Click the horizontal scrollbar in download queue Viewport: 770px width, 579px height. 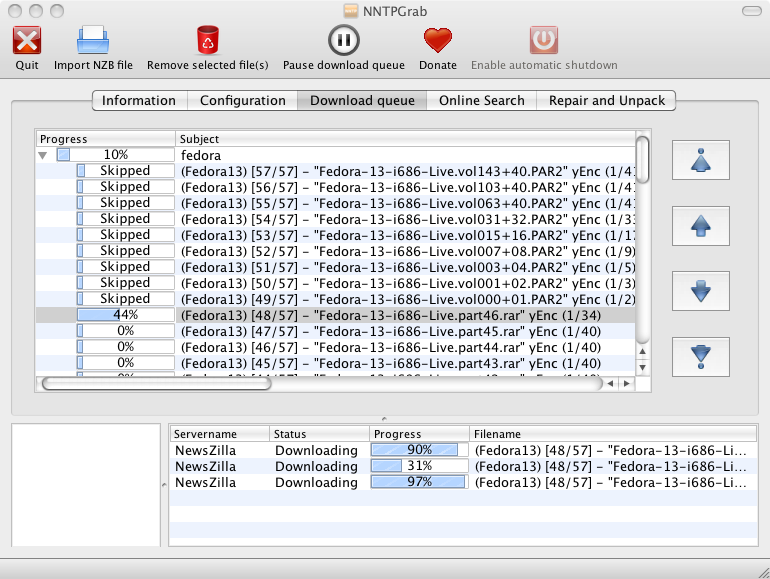tap(156, 383)
